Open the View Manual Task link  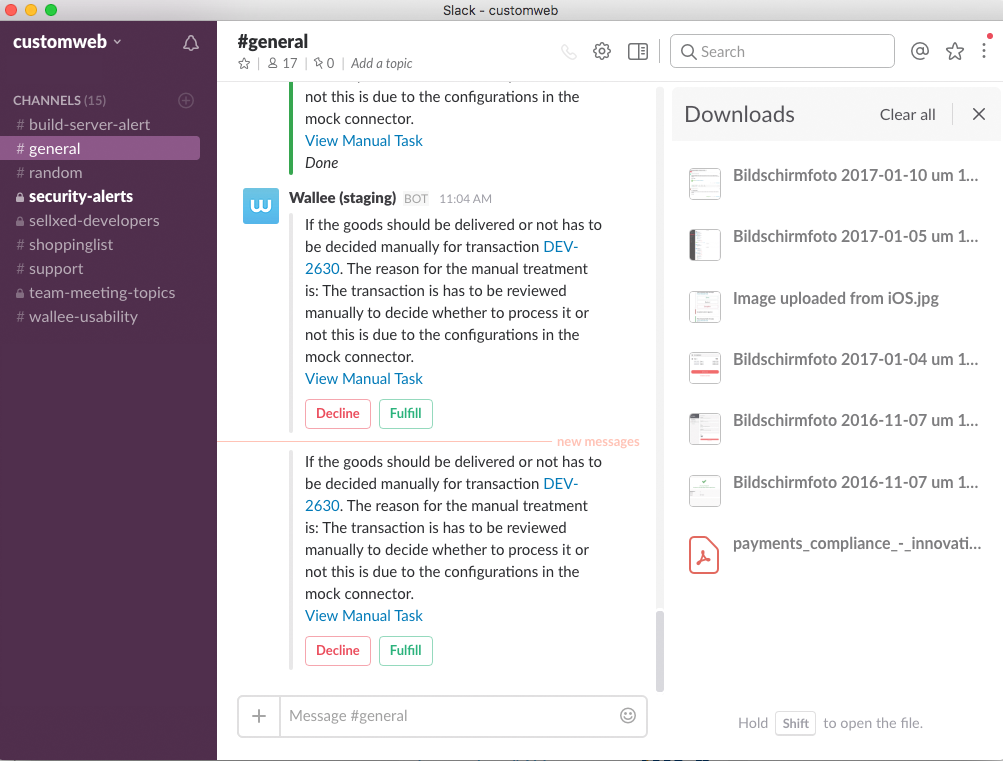pyautogui.click(x=363, y=615)
